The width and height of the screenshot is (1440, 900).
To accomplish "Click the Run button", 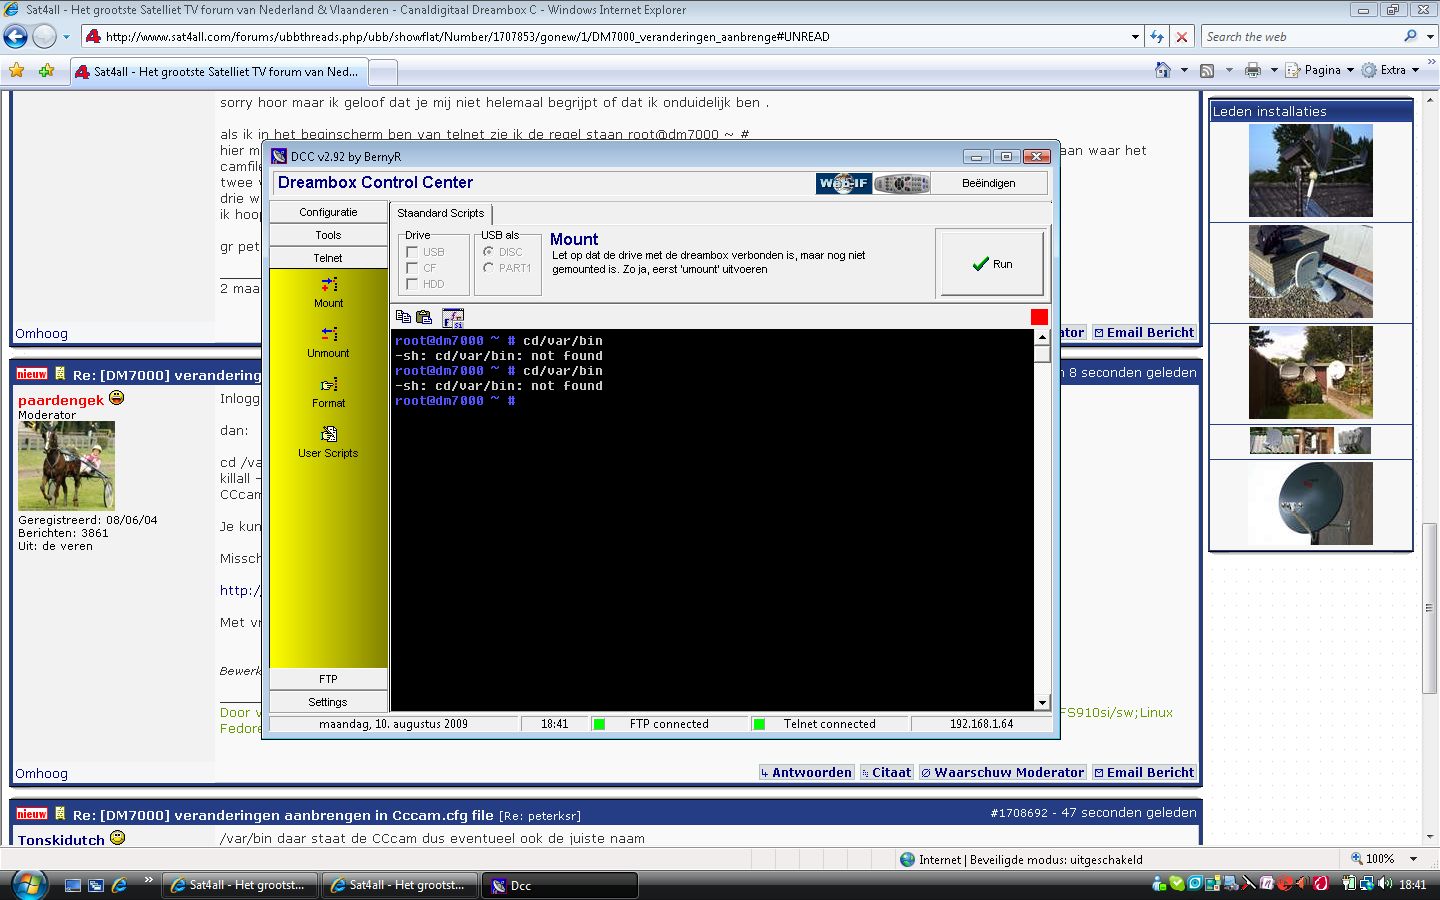I will tap(990, 264).
